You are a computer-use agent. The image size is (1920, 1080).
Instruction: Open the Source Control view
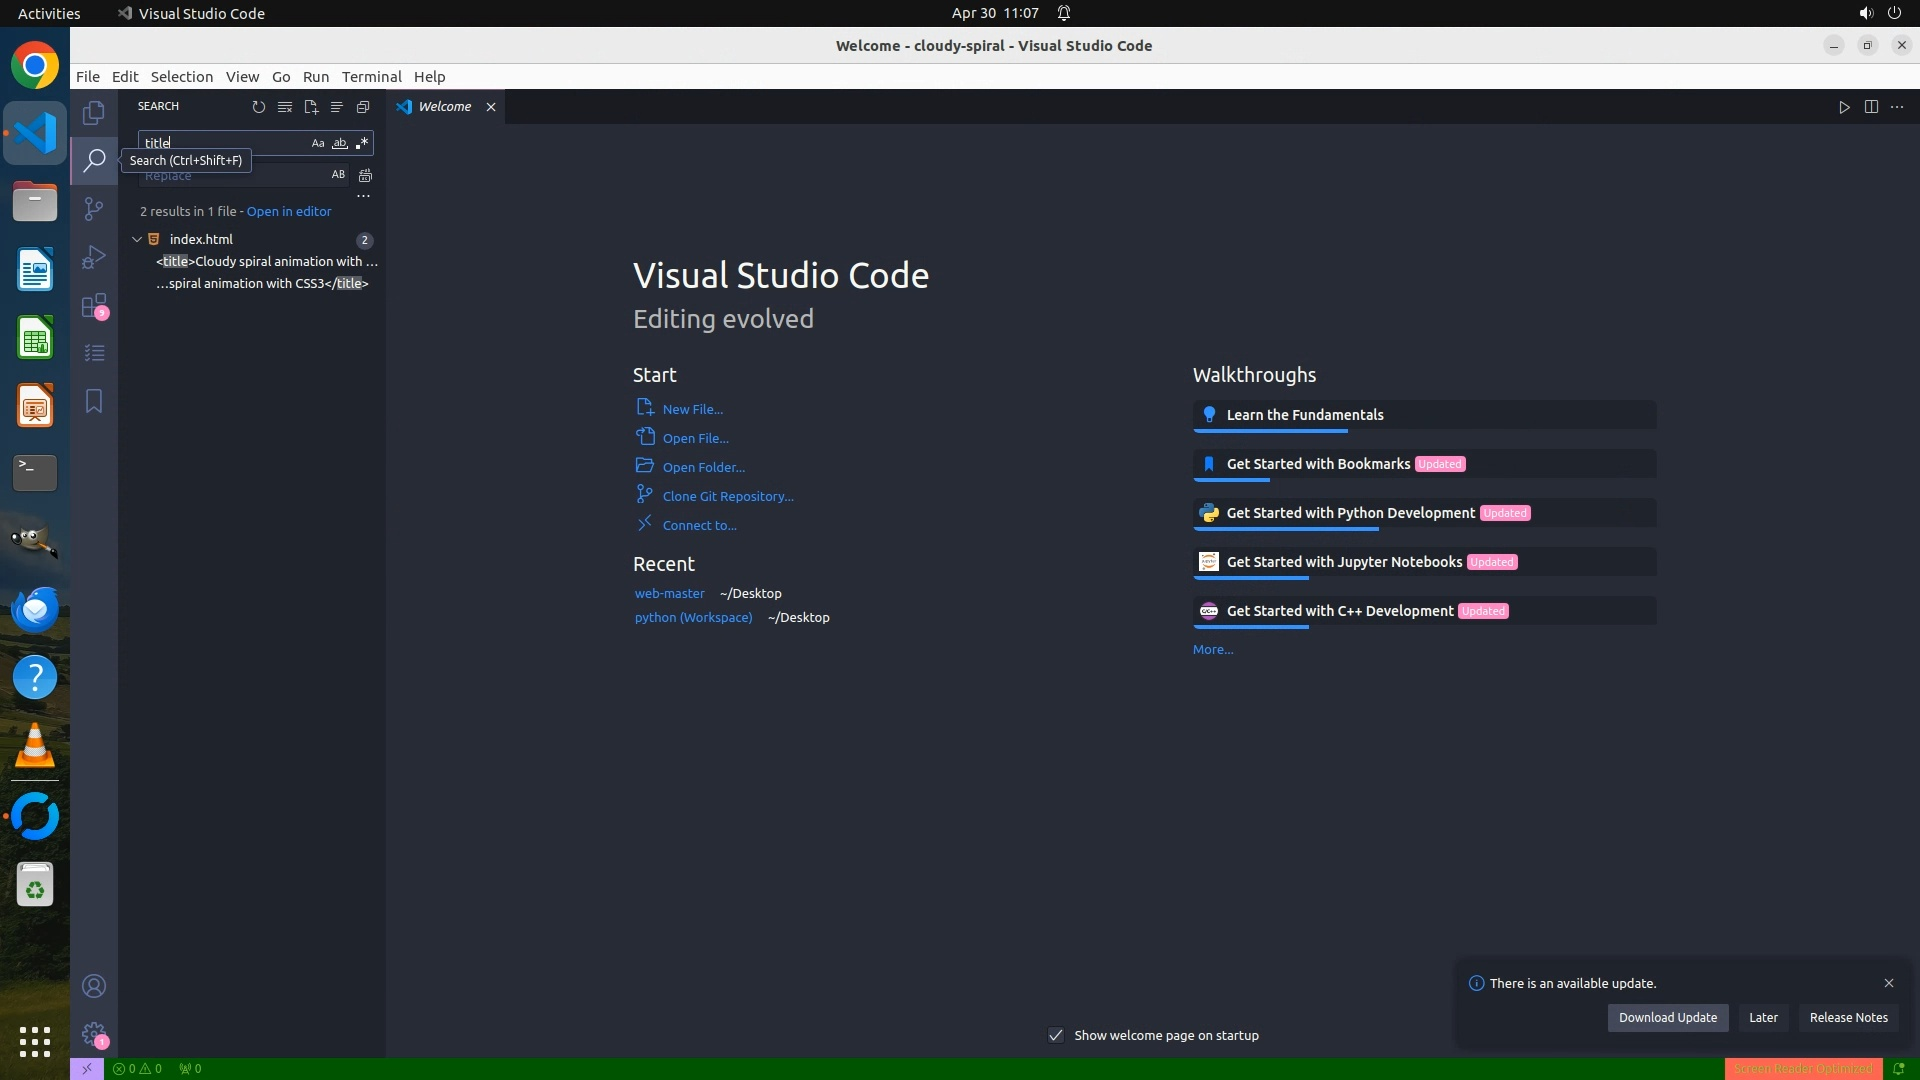[94, 208]
